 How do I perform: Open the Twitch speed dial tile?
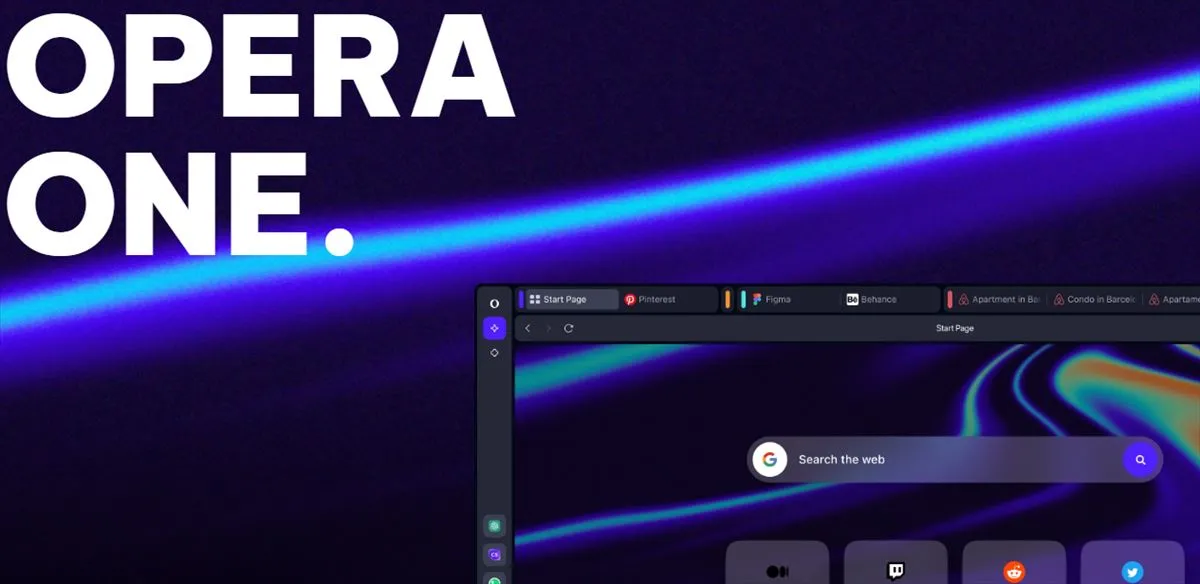click(896, 562)
